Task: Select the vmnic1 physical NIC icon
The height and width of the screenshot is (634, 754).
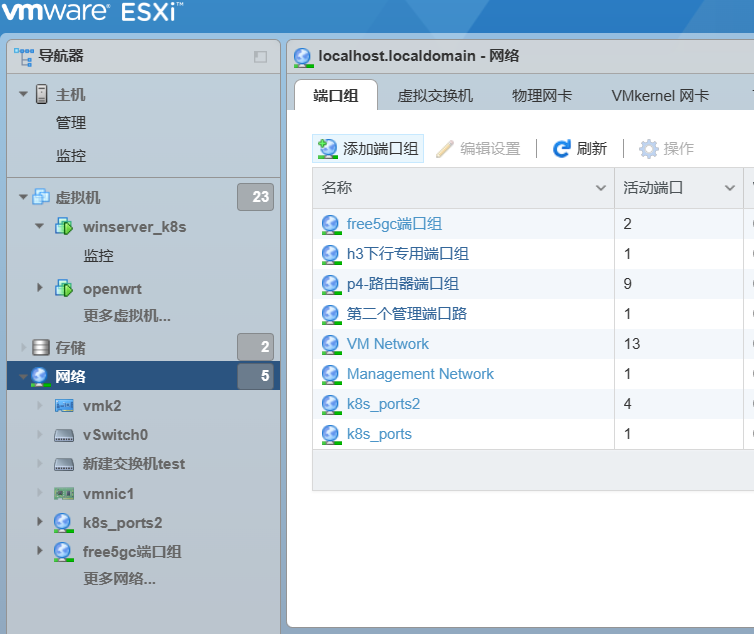Action: 64,494
